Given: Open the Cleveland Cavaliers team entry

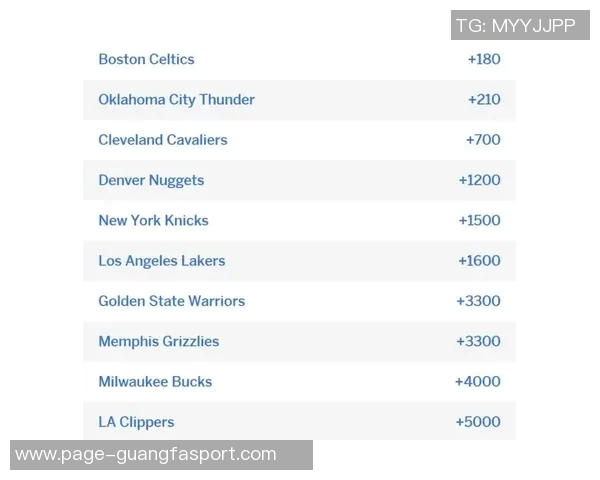Looking at the screenshot, I should coord(162,140).
